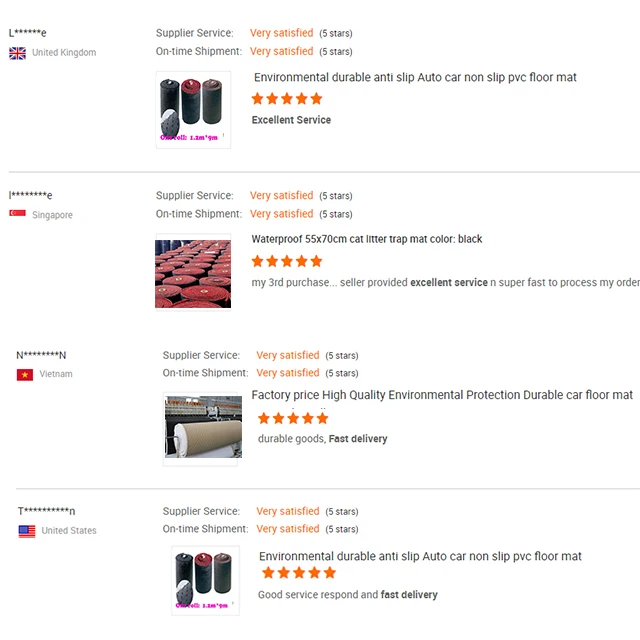This screenshot has height=640, width=640.
Task: Click the Vietnam flag icon
Action: (x=25, y=374)
